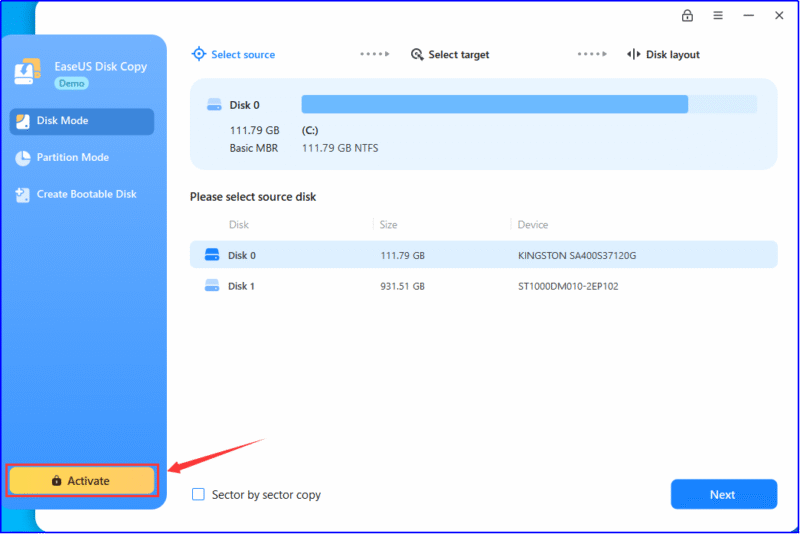Click the Basic MBR text
Image resolution: width=800 pixels, height=534 pixels.
254,148
